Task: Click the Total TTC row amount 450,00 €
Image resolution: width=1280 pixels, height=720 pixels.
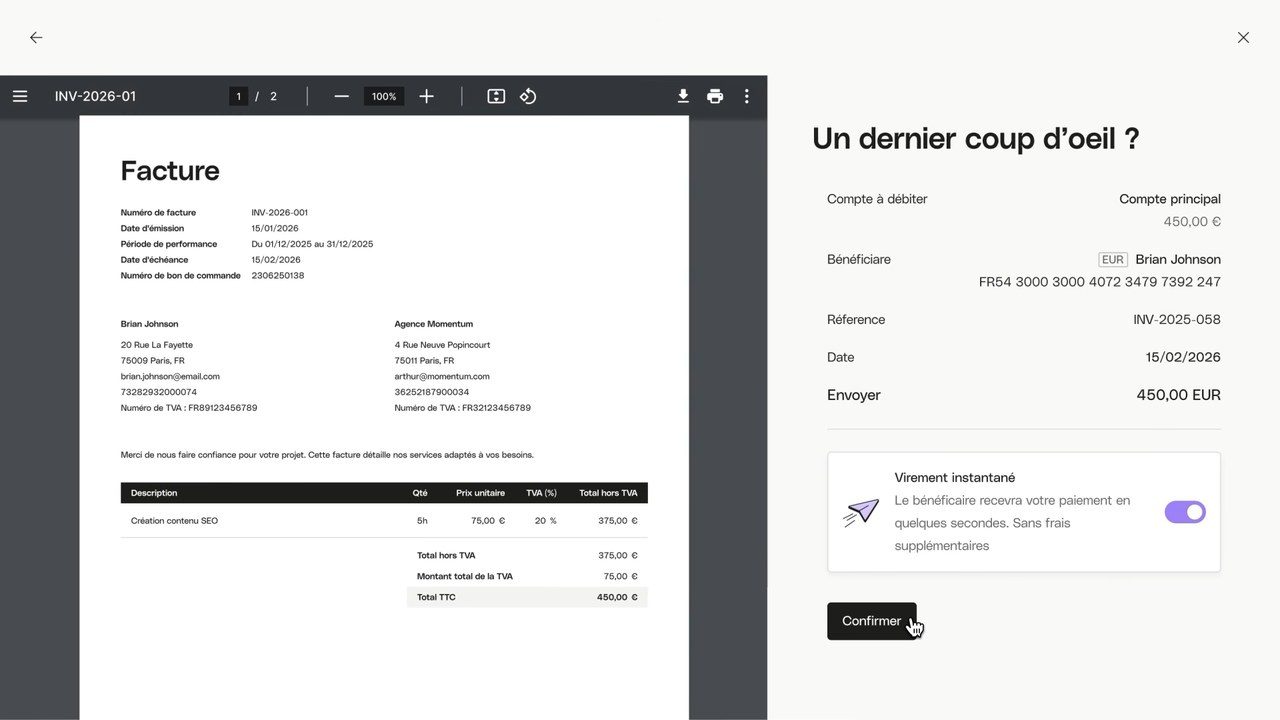Action: 617,597
